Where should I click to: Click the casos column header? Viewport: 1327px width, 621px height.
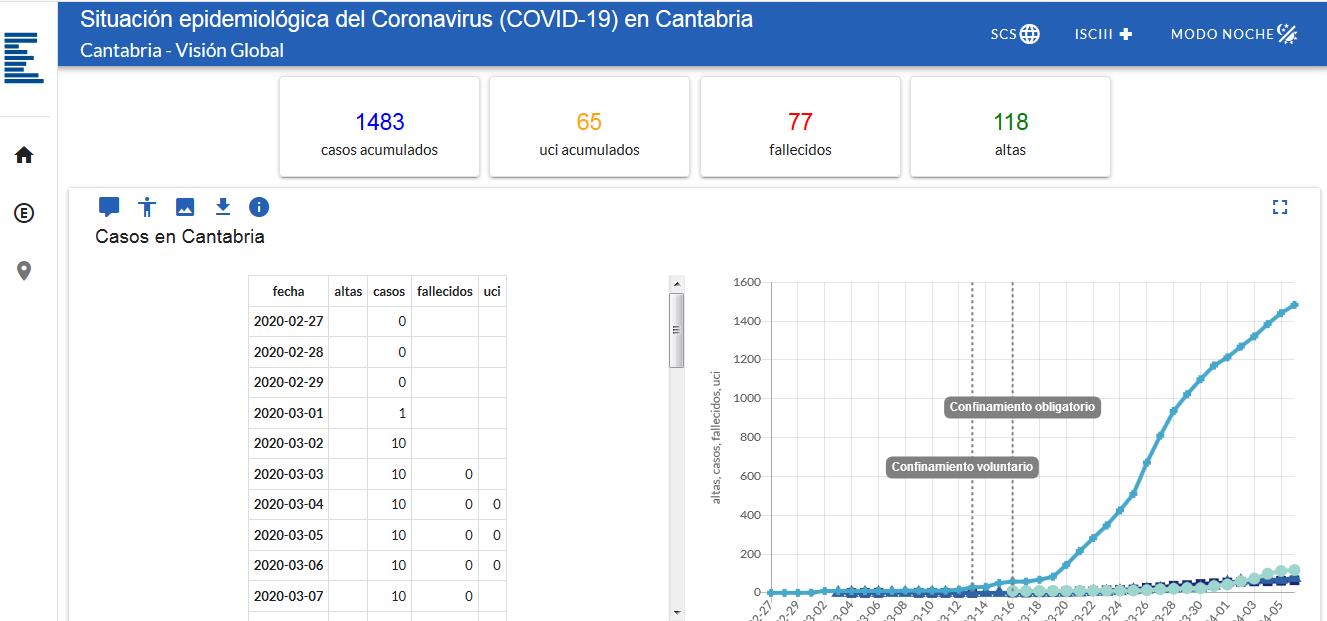click(x=389, y=291)
